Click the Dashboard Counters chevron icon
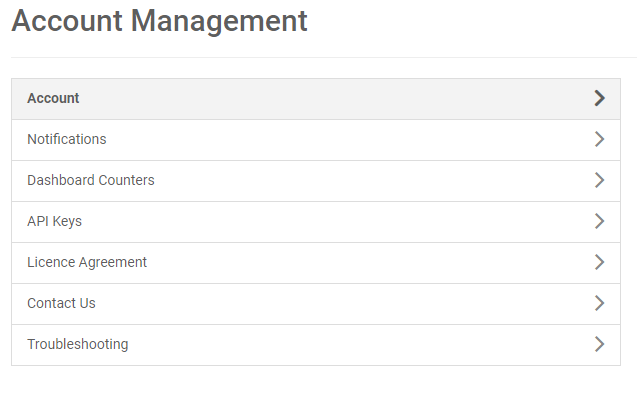Image resolution: width=637 pixels, height=406 pixels. click(599, 180)
